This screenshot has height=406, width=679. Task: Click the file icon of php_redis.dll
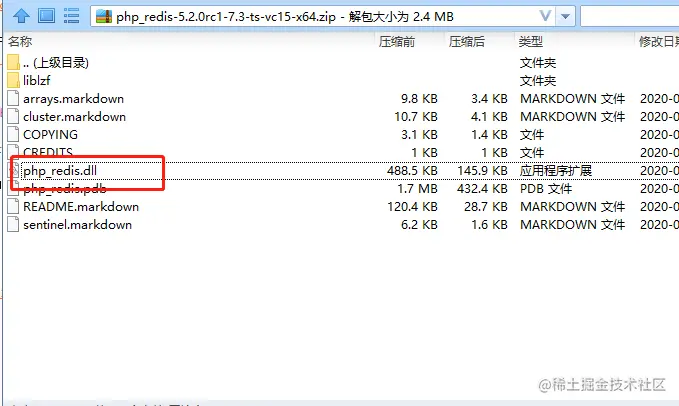[x=15, y=171]
